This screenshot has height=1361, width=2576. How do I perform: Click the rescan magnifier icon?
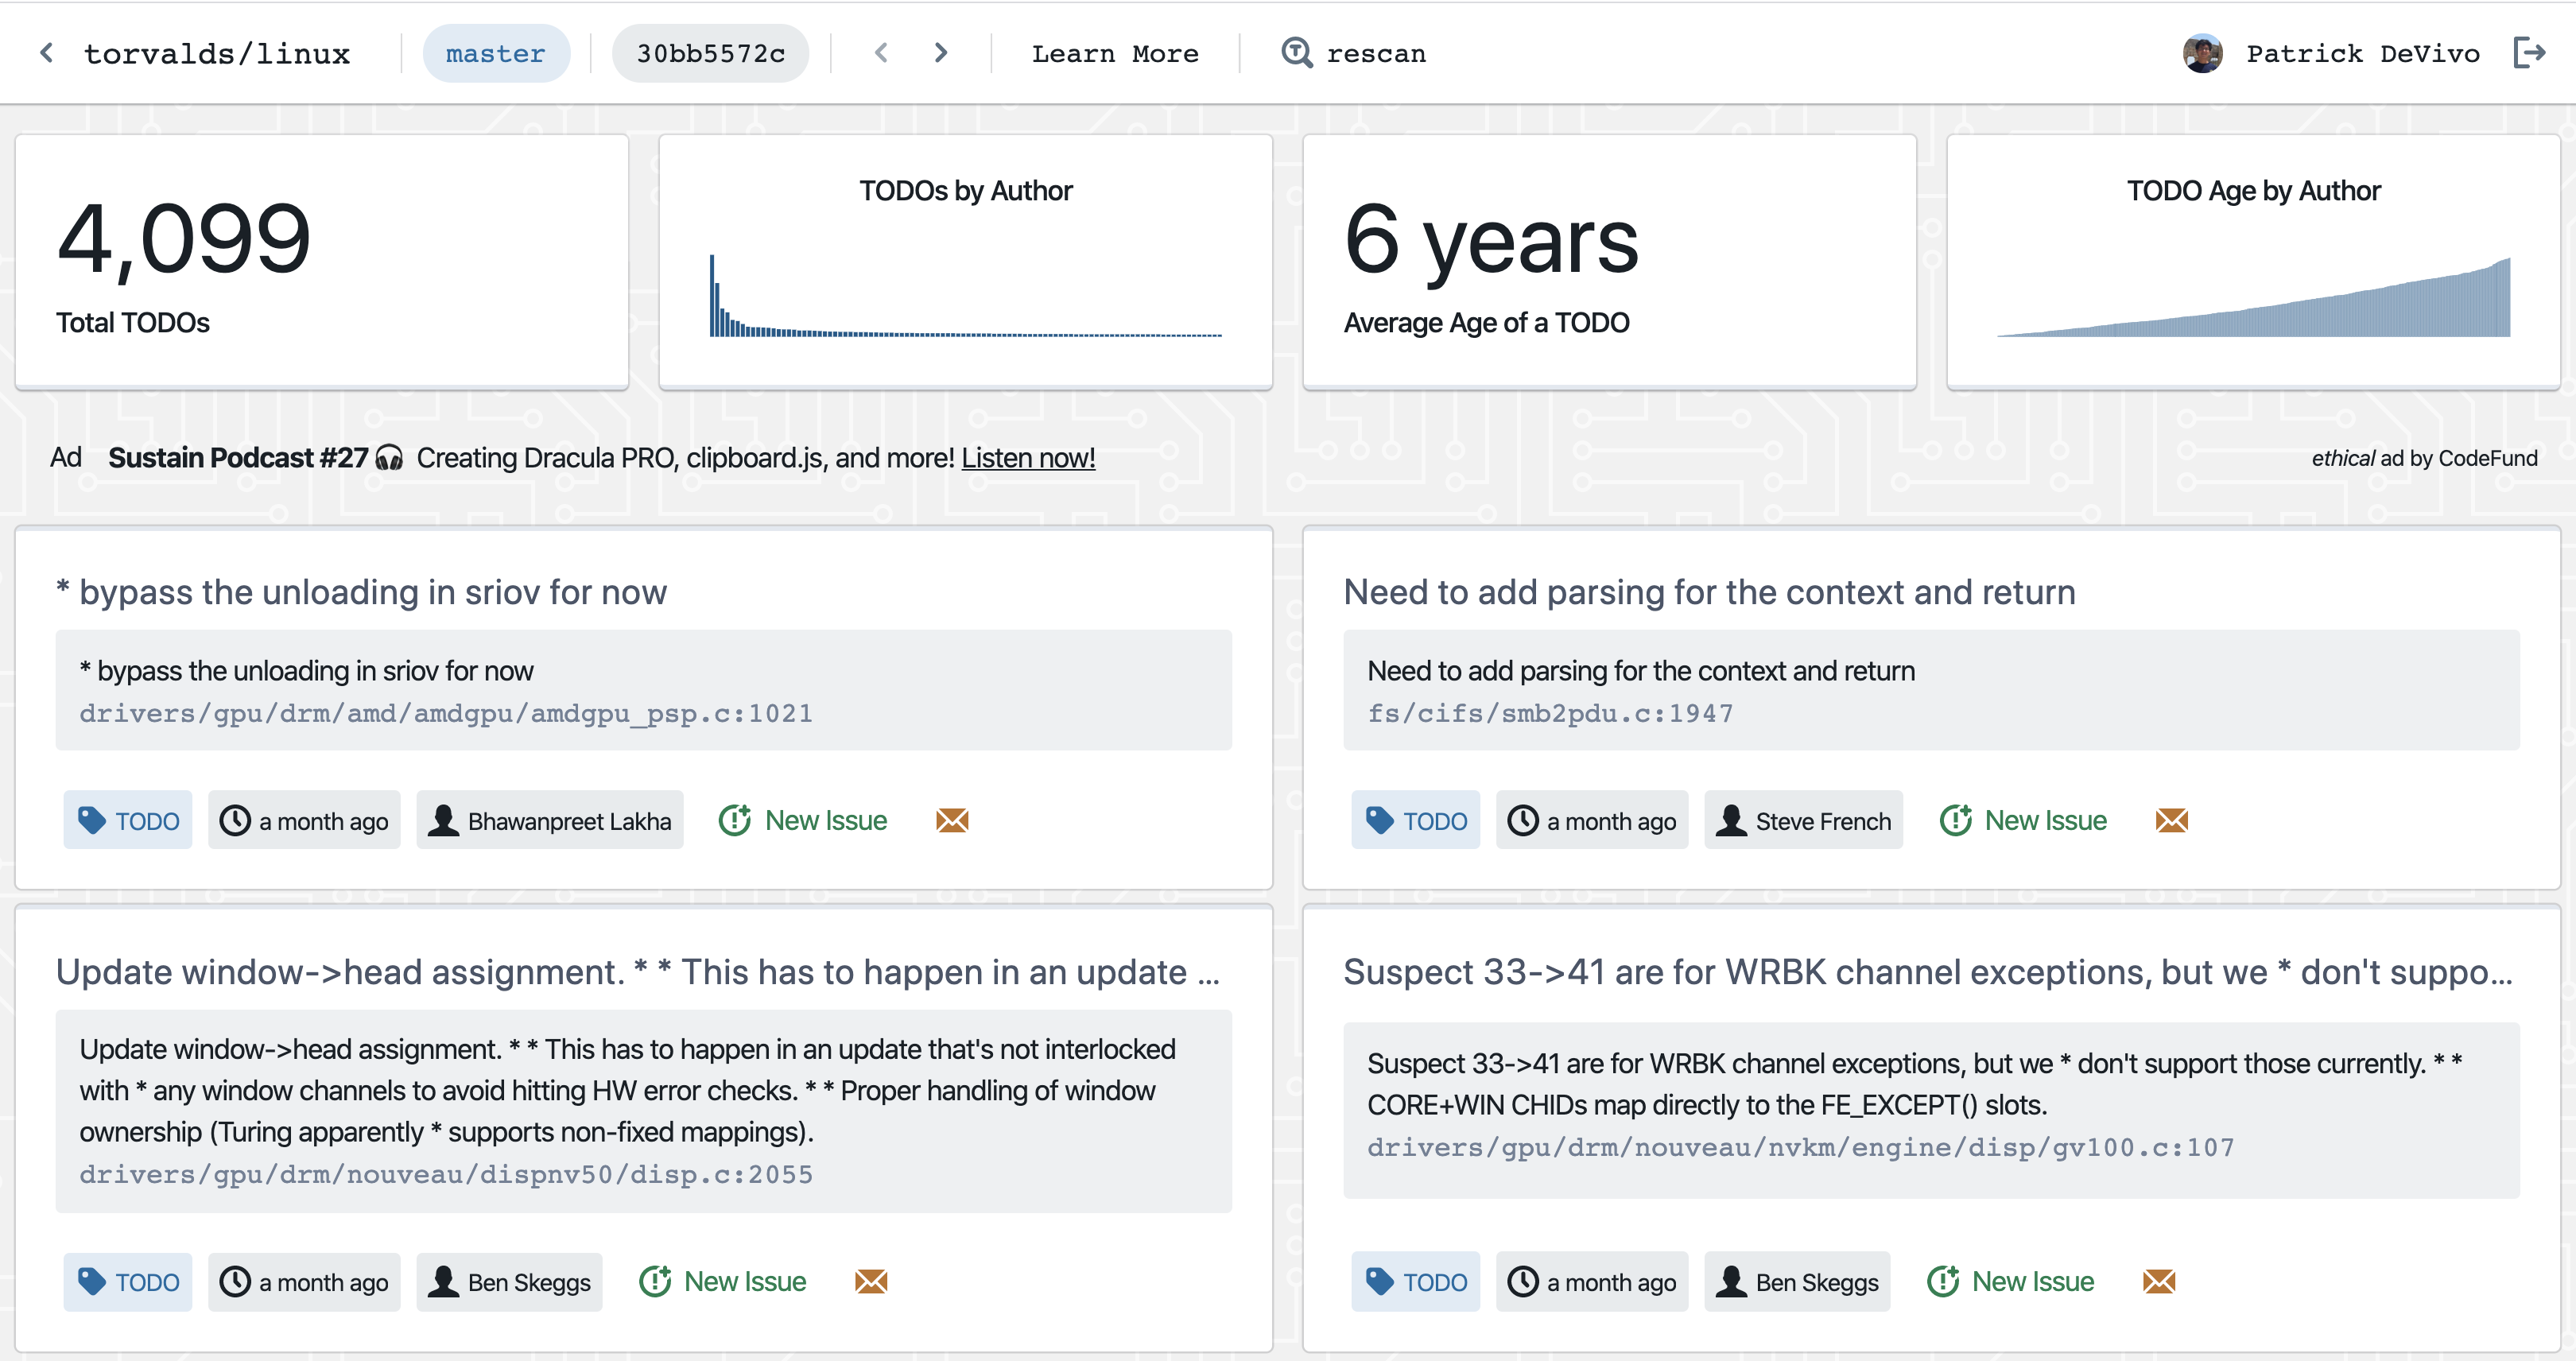pos(1296,53)
